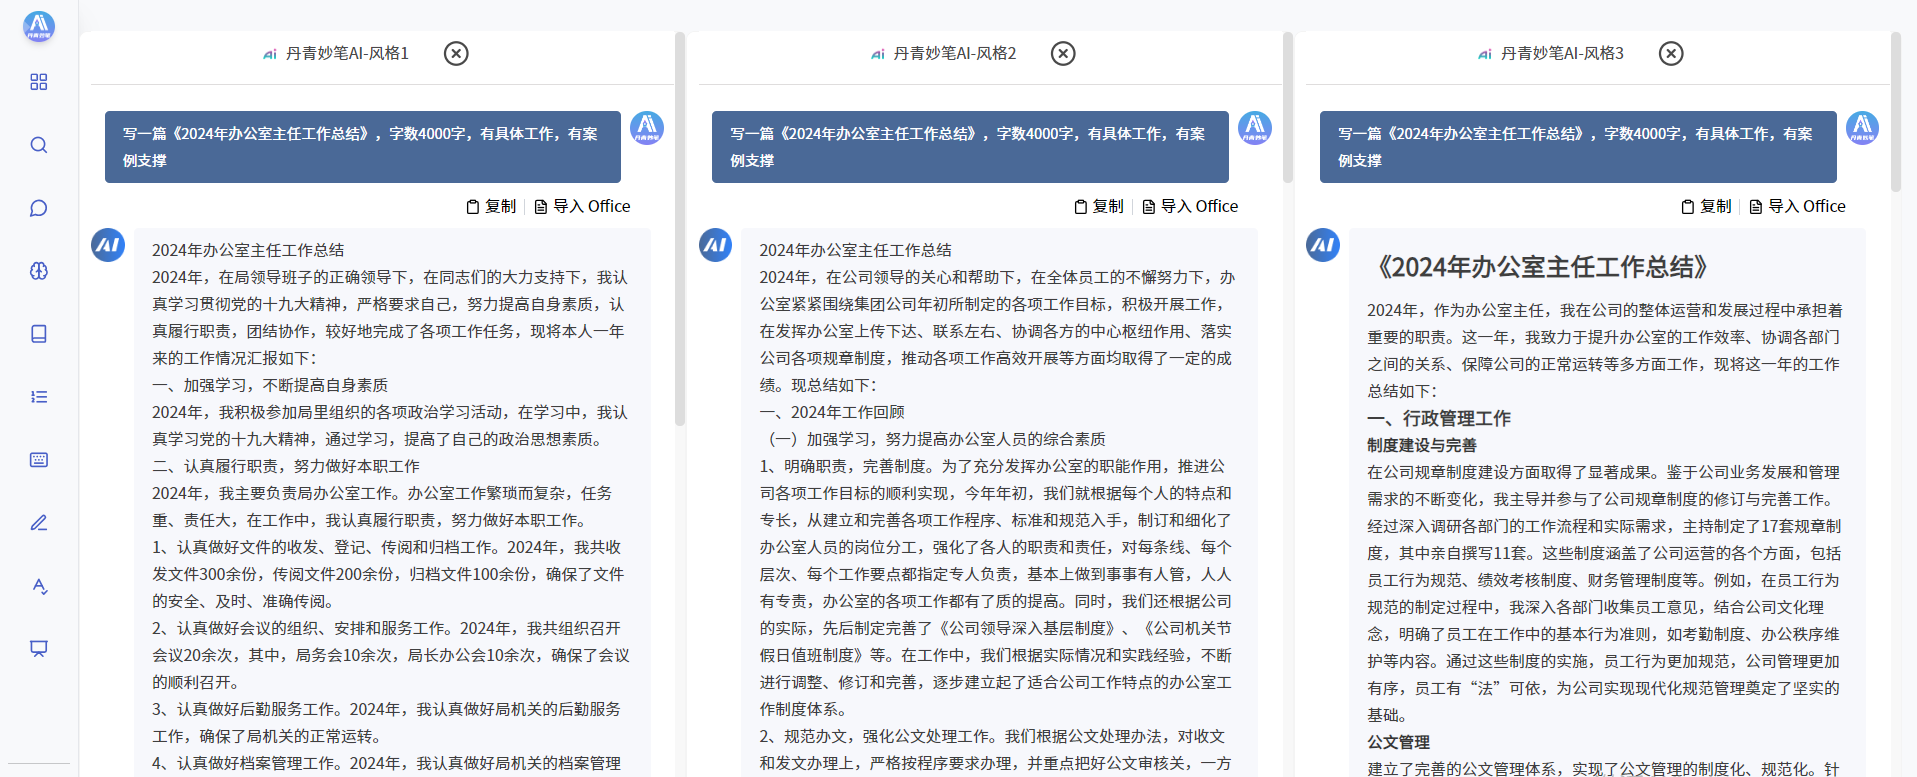The width and height of the screenshot is (1917, 777).
Task: Click the AI avatar in 风格2 panel
Action: pos(715,245)
